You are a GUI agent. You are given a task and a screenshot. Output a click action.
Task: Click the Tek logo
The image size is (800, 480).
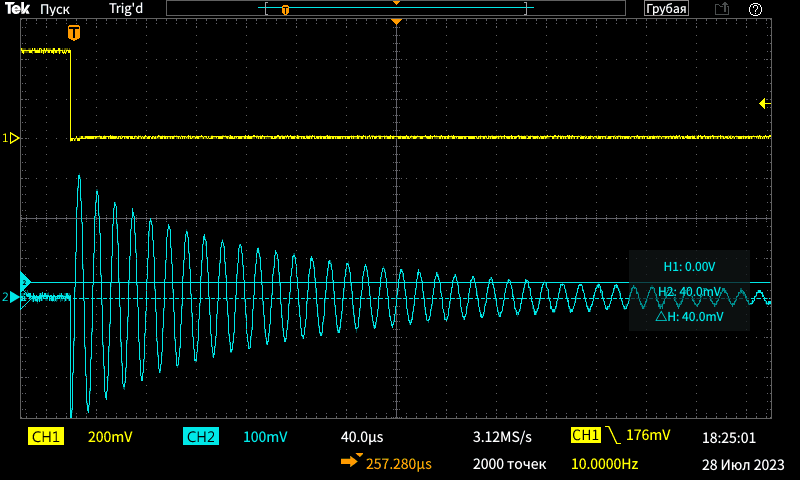tap(17, 9)
